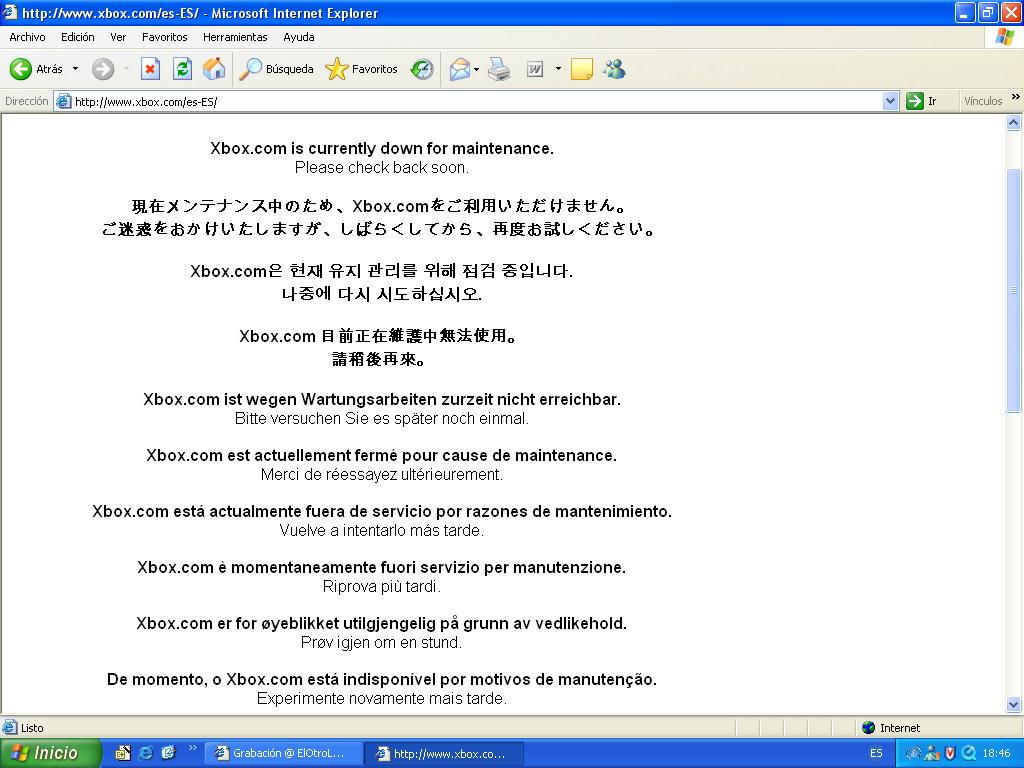Go back with the Atrás arrow button

(x=36, y=69)
